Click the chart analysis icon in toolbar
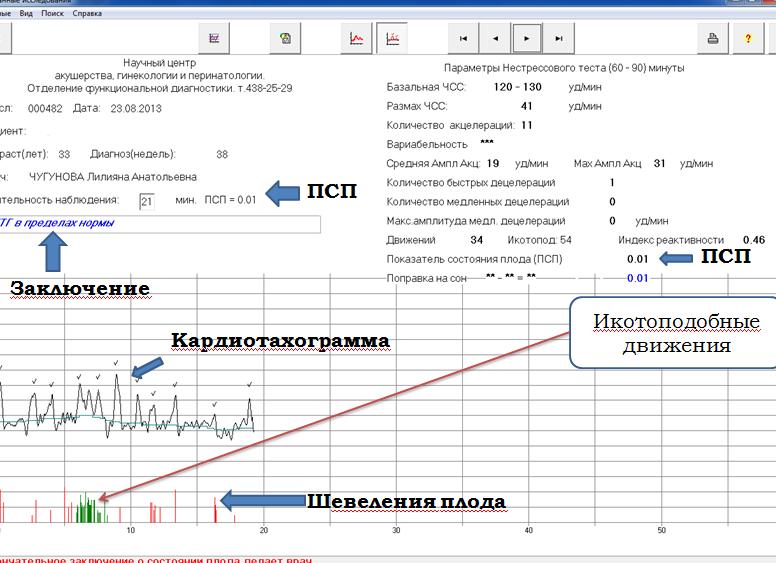This screenshot has width=776, height=563. (214, 39)
